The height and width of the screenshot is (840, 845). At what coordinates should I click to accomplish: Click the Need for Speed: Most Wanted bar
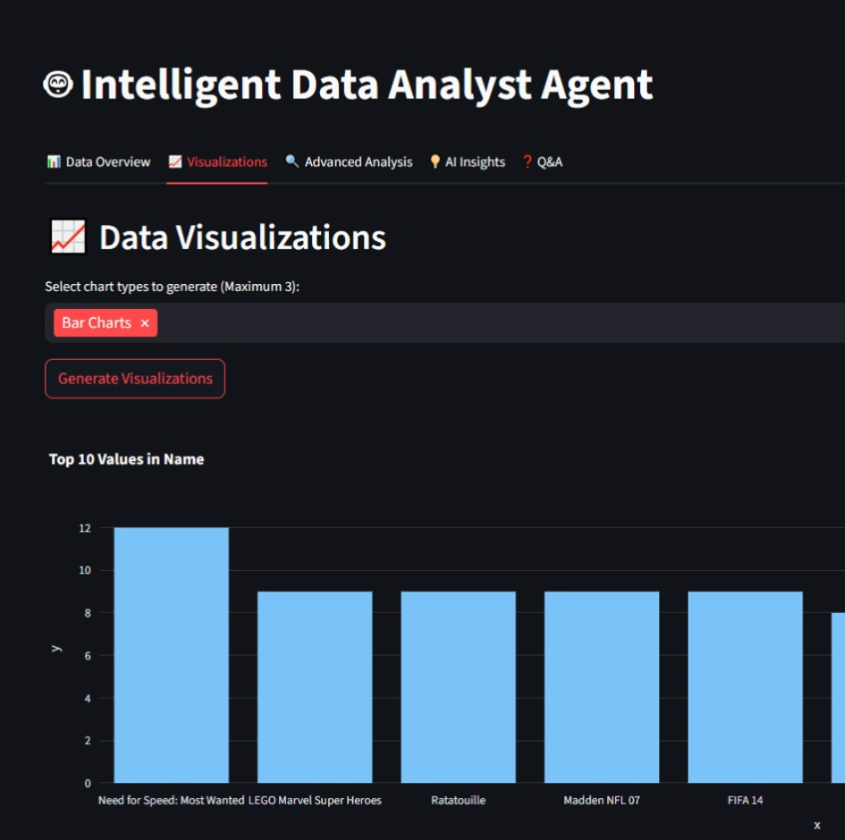click(171, 655)
